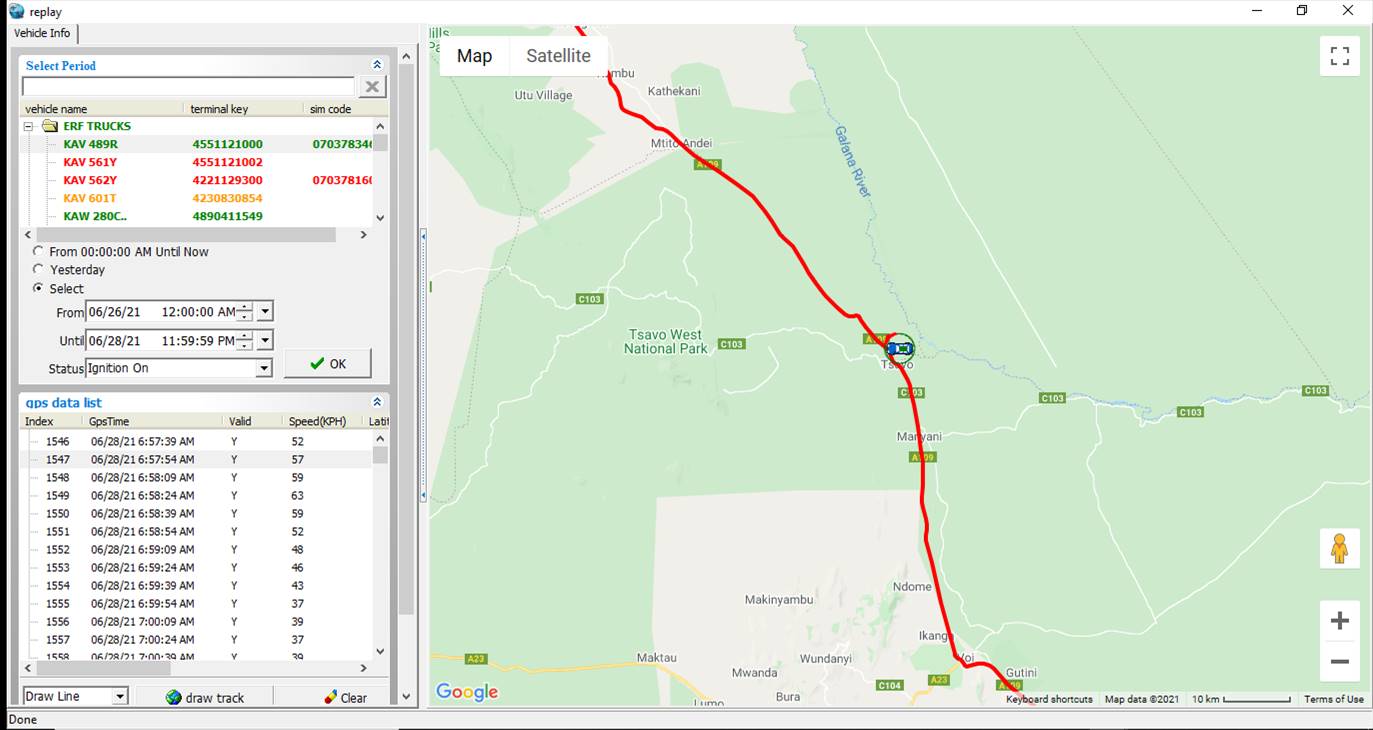The width and height of the screenshot is (1373, 730).
Task: Open the ERF TRUCKS folder icon
Action: click(x=51, y=125)
